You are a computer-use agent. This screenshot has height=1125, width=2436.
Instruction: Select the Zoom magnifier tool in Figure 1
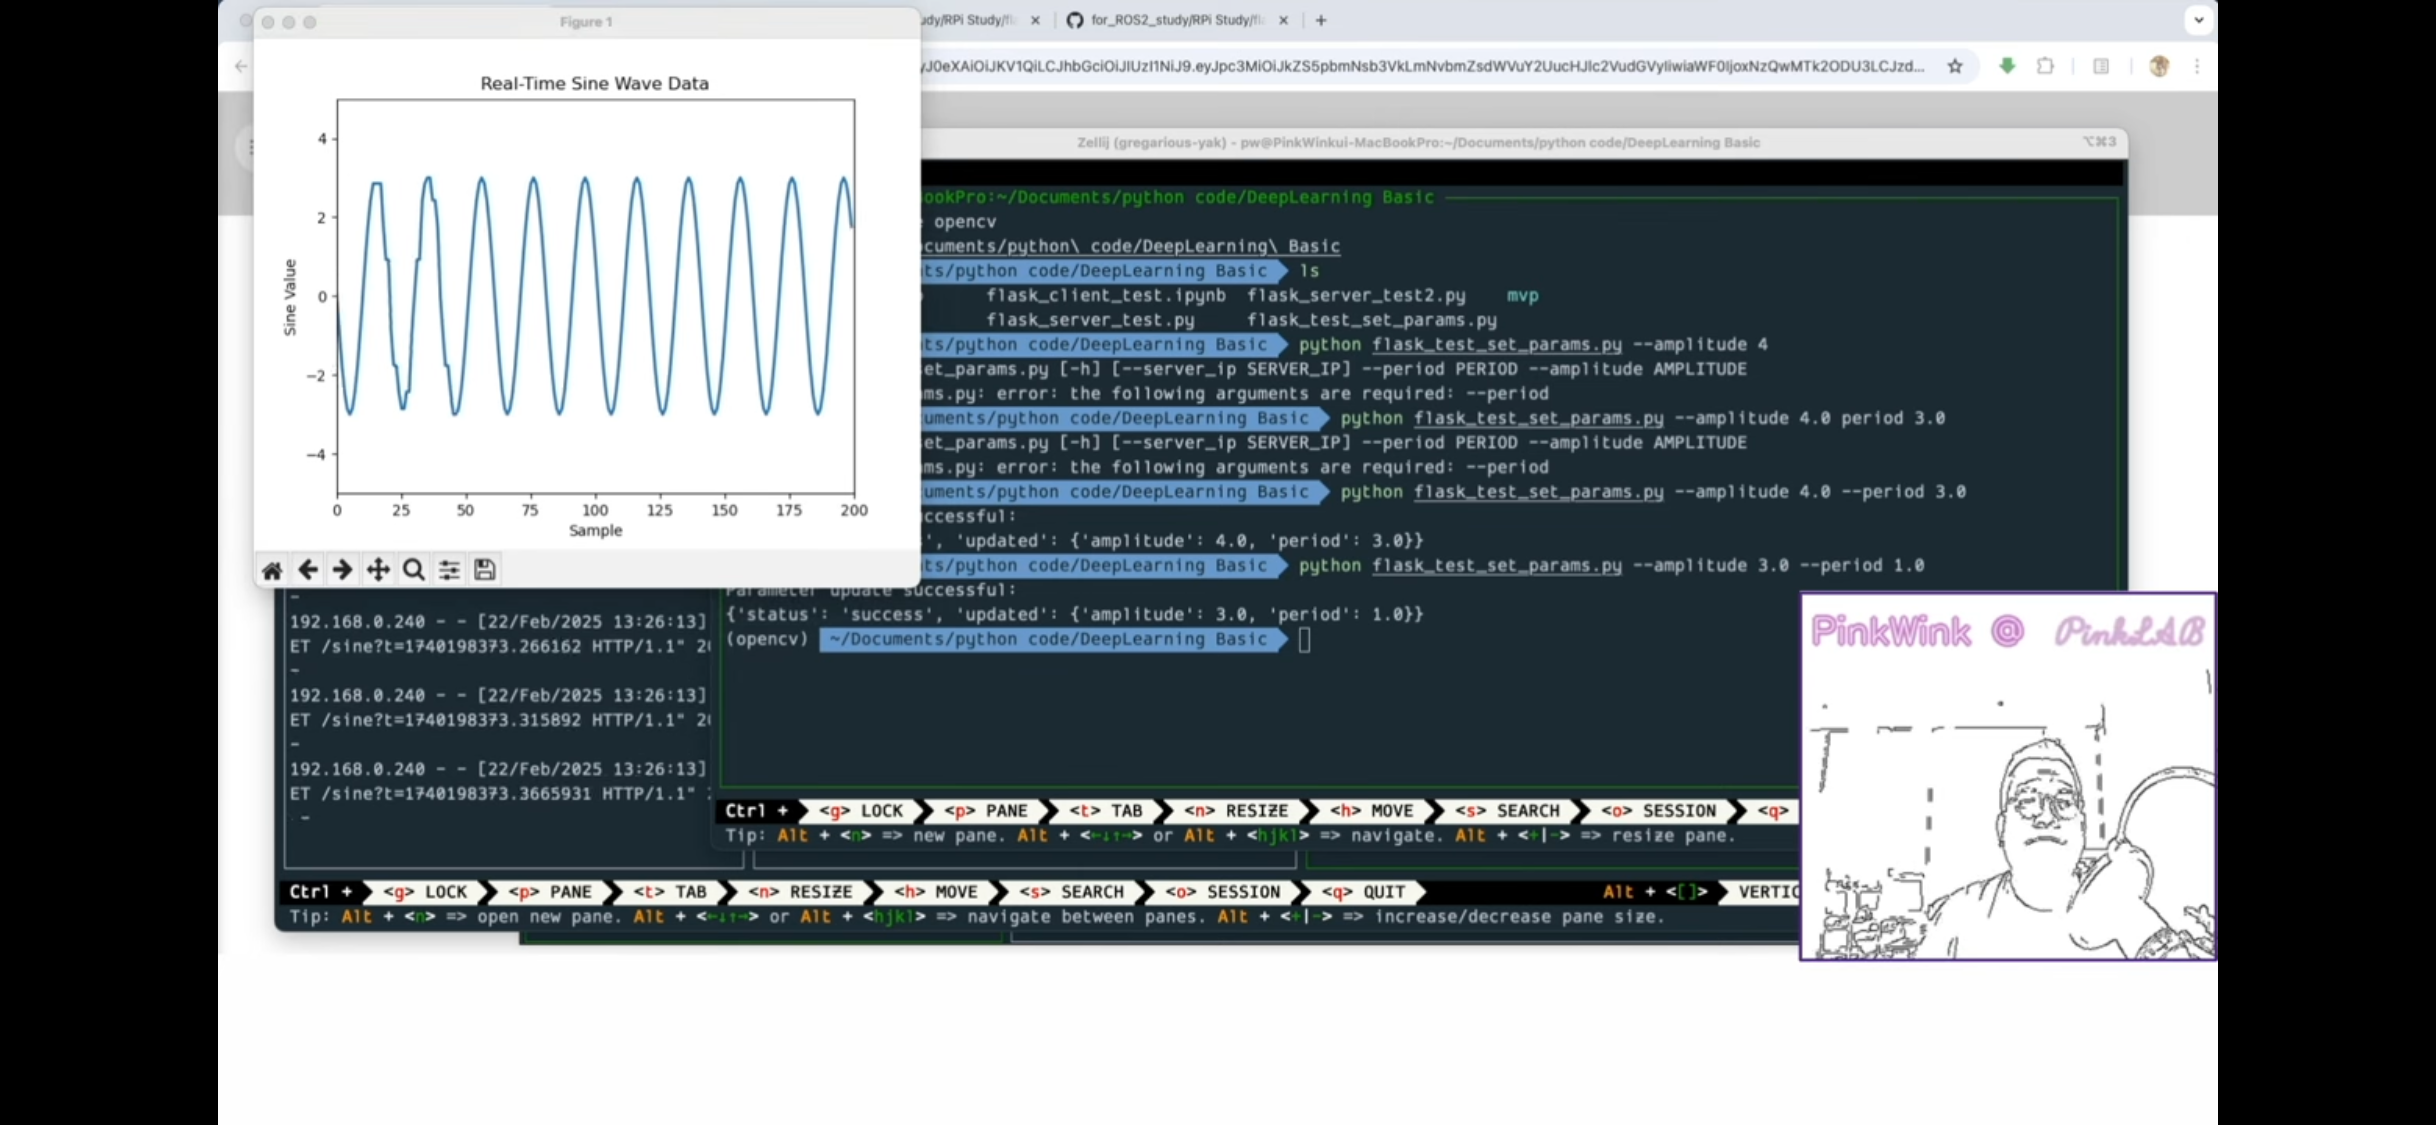pos(413,570)
